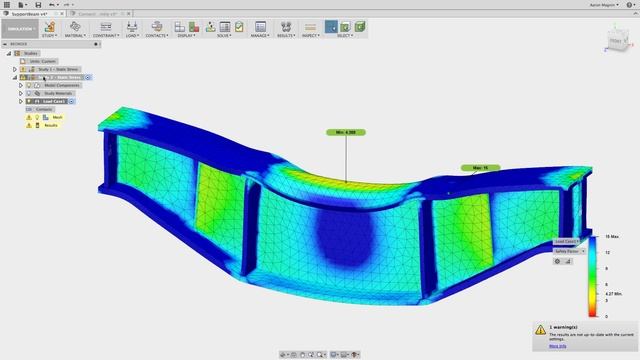Open the Safety Factor result dropdown

tap(570, 251)
